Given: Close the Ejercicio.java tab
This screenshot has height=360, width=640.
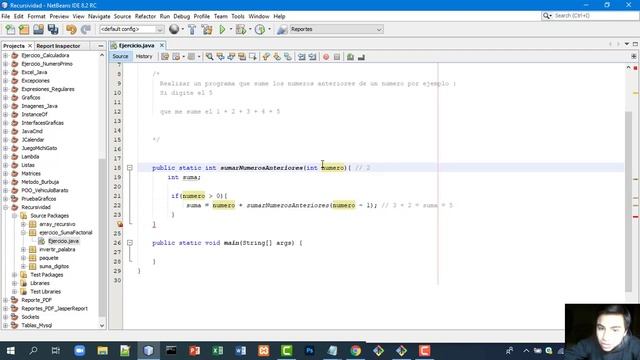Looking at the screenshot, I should tap(162, 45).
